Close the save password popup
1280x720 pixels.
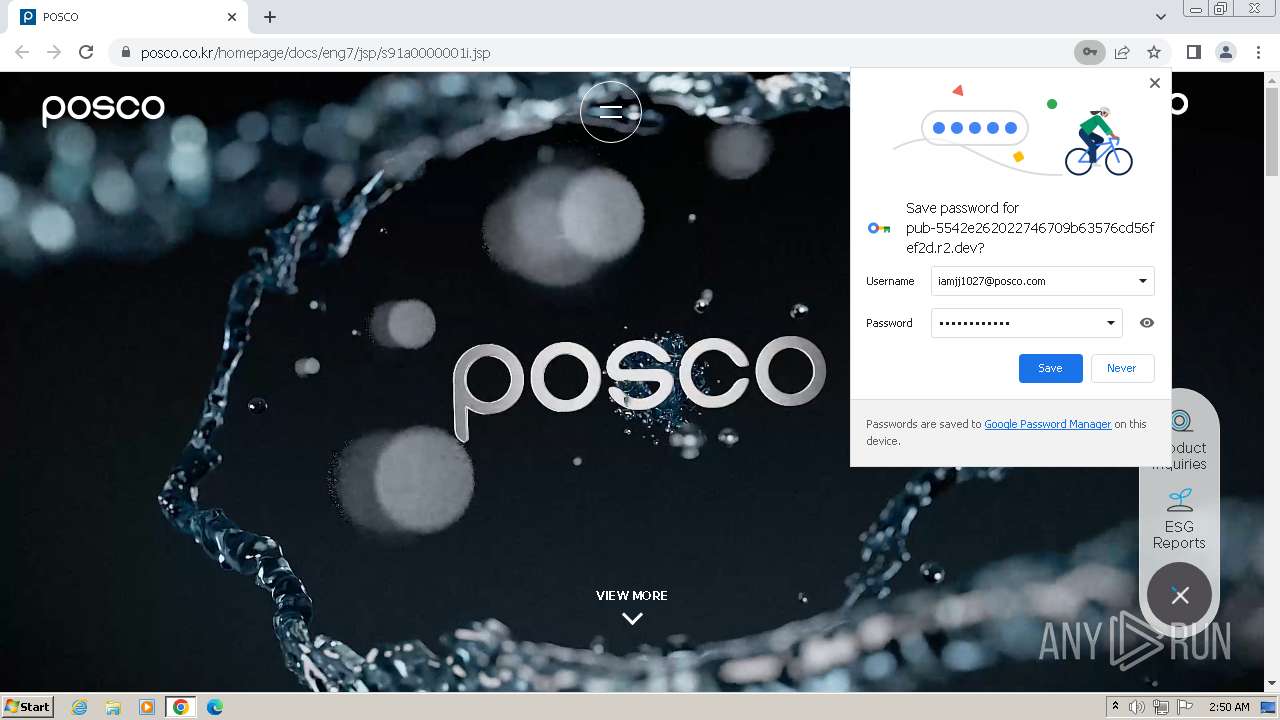pyautogui.click(x=1155, y=83)
